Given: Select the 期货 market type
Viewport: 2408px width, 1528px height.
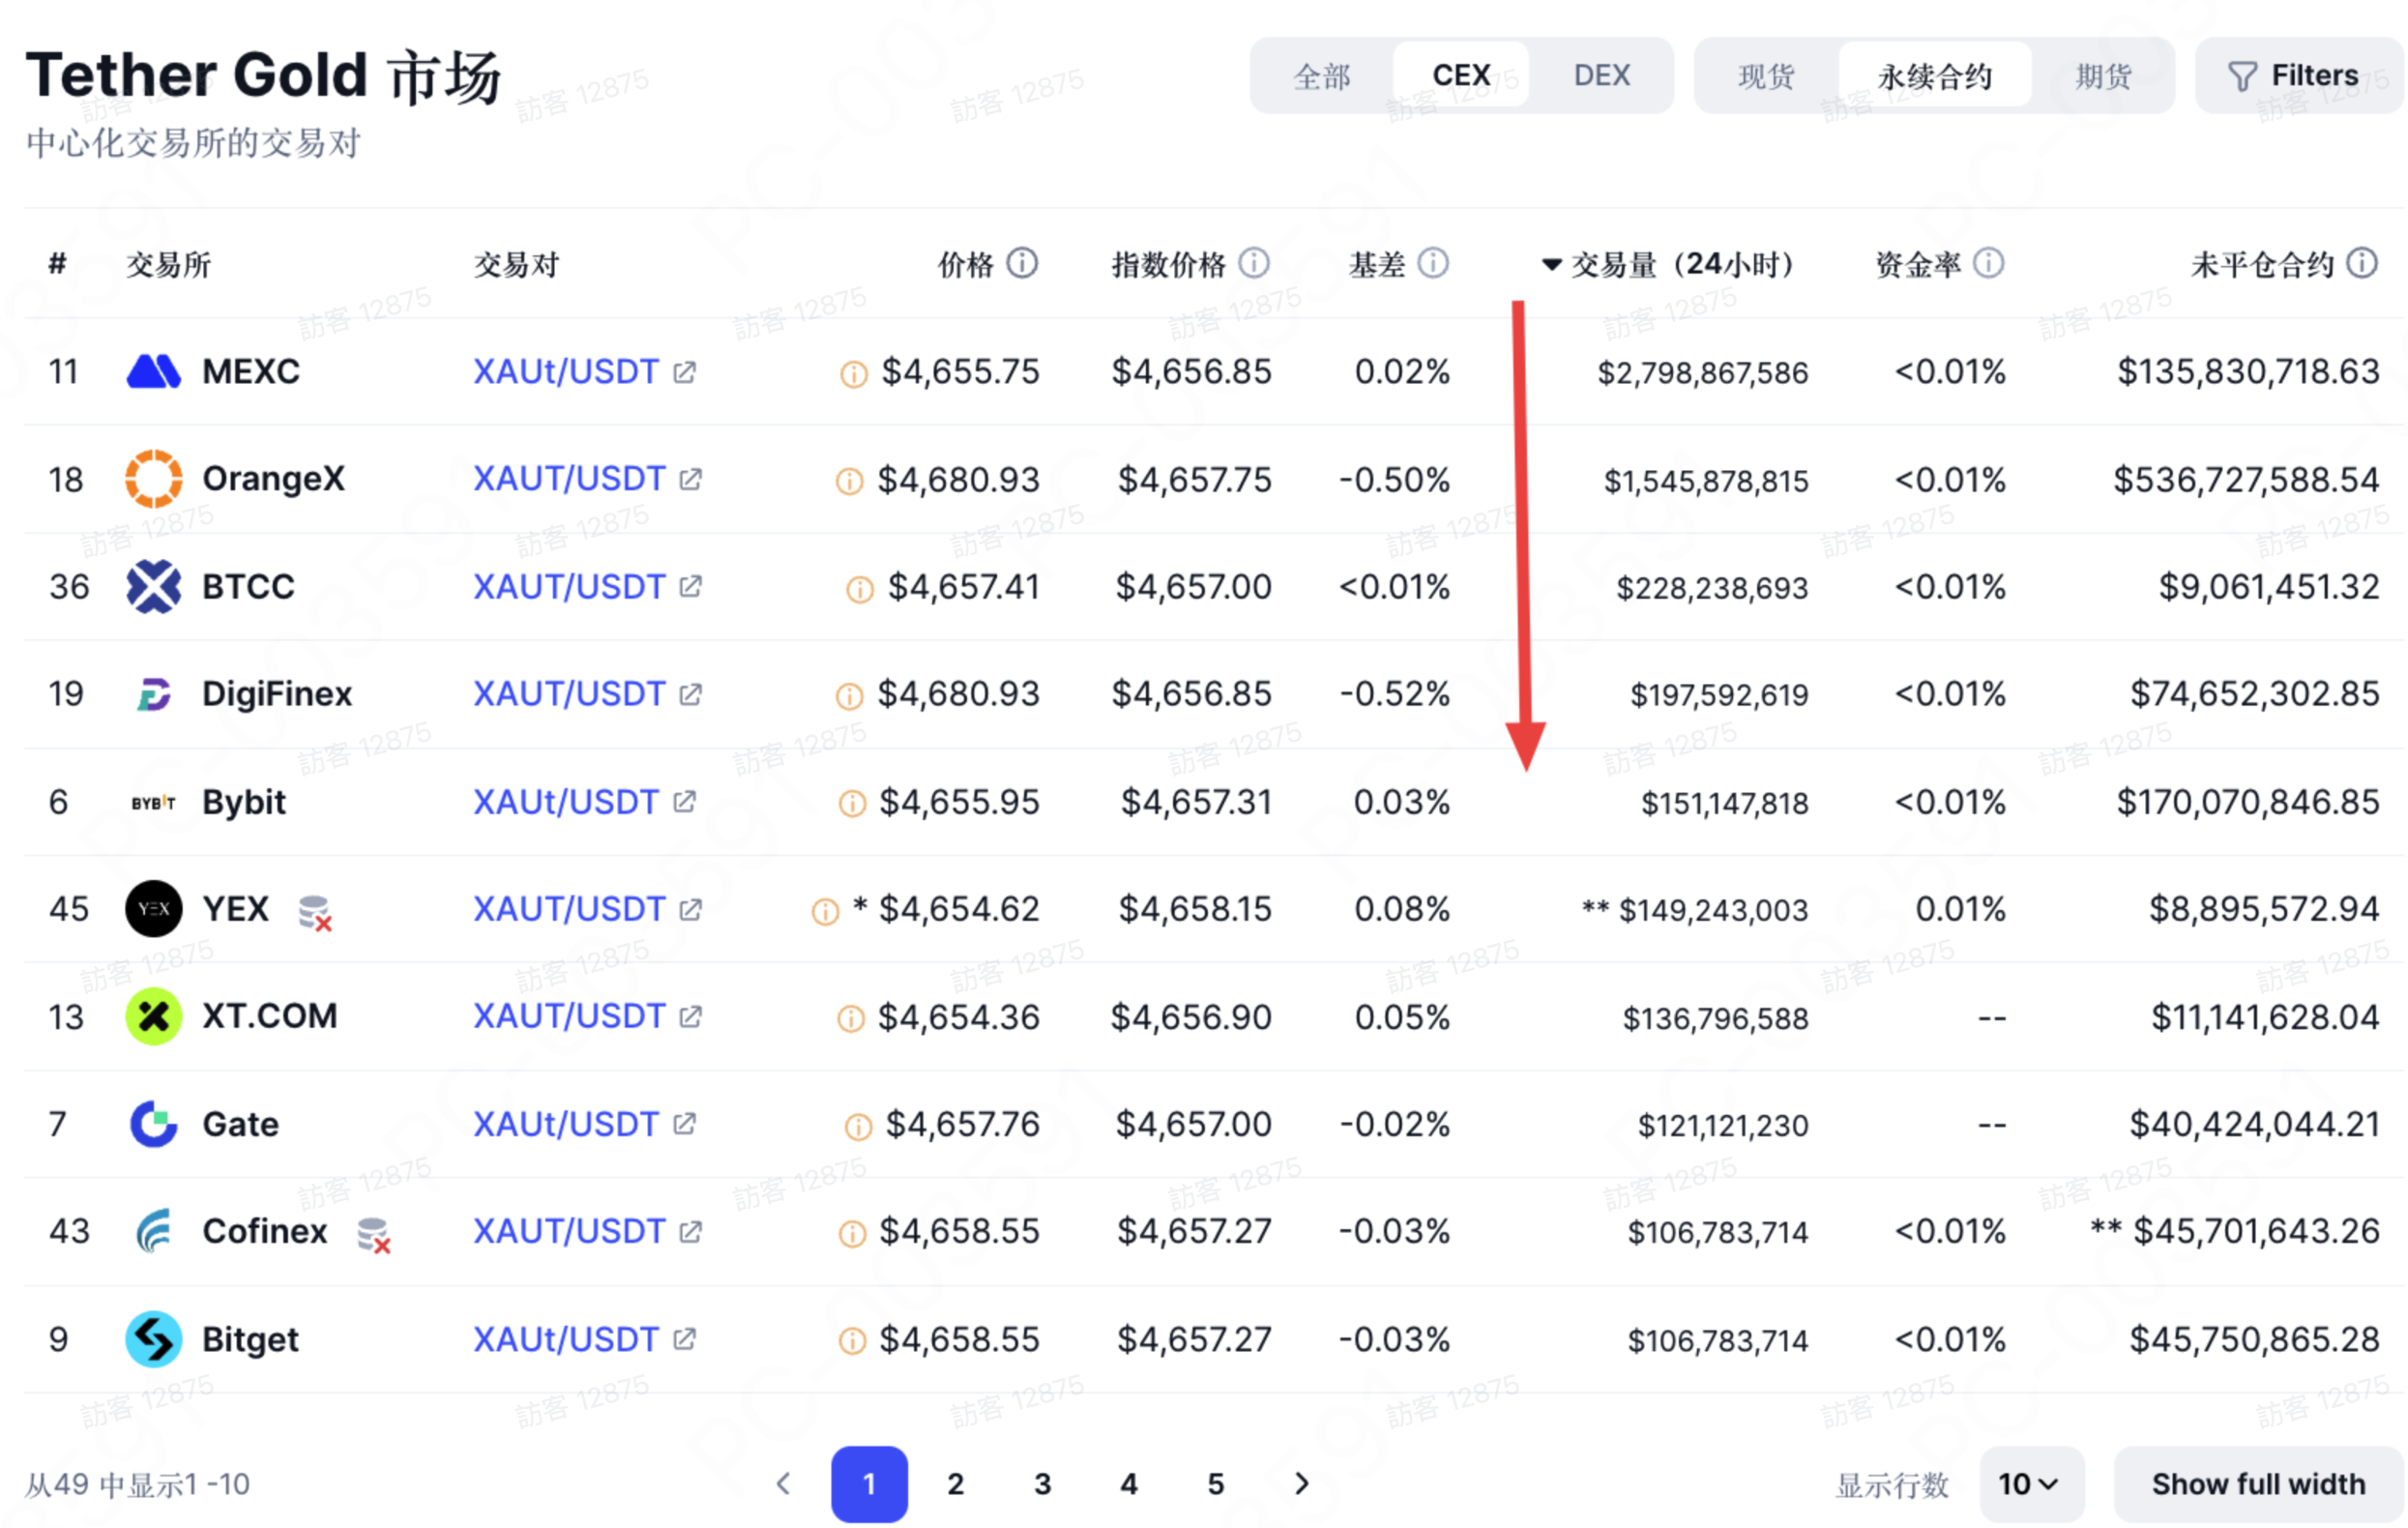Looking at the screenshot, I should (x=2103, y=76).
